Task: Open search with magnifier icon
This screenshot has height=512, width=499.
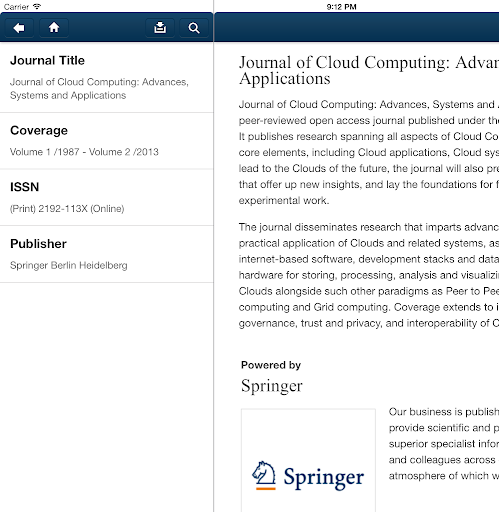Action: [x=194, y=28]
